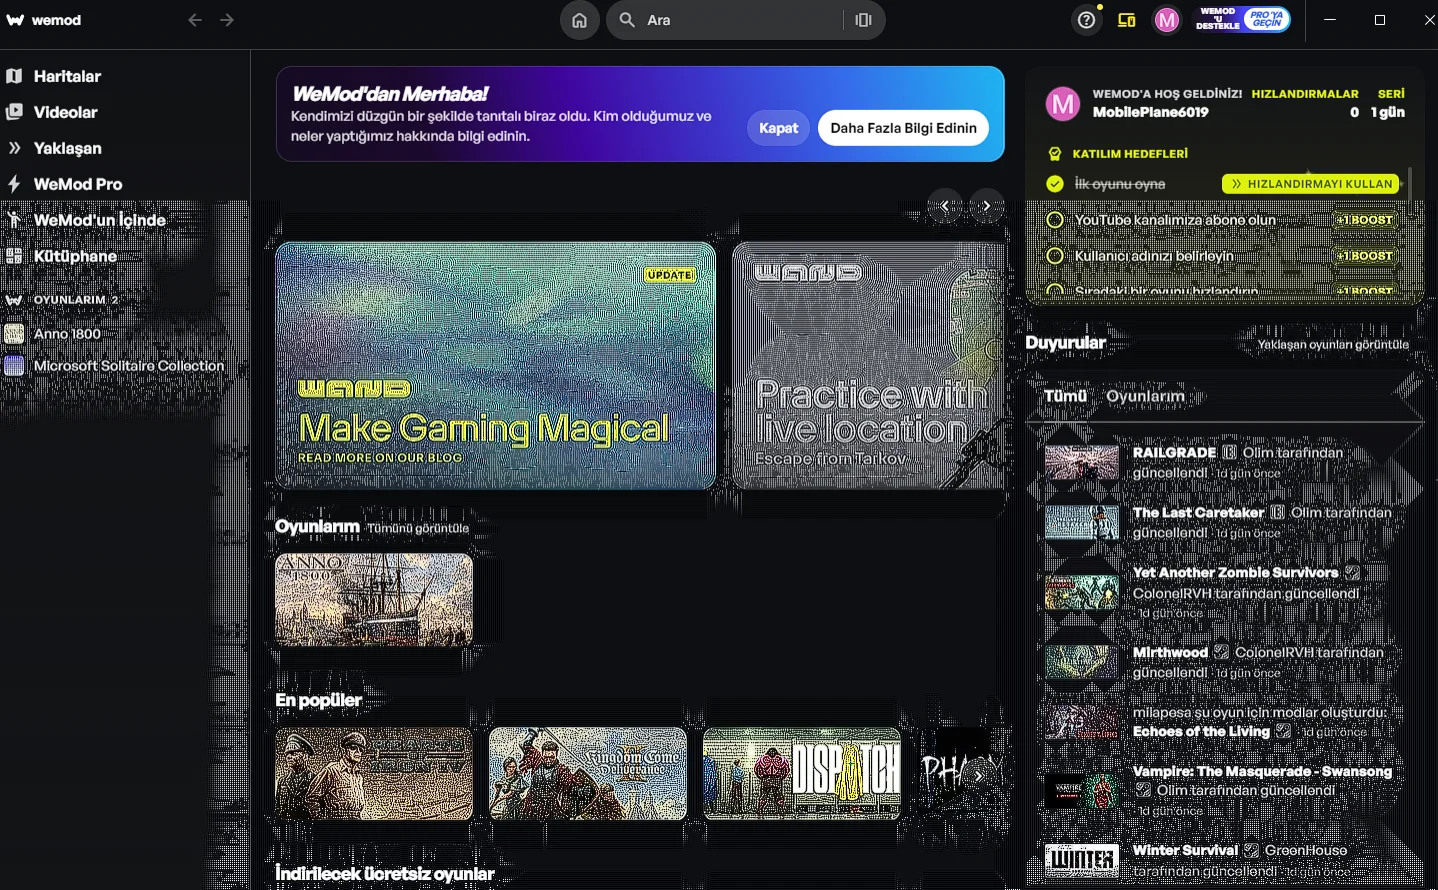Image resolution: width=1438 pixels, height=890 pixels.
Task: Toggle the İlk oyunu oyna checkmark
Action: tap(1054, 184)
